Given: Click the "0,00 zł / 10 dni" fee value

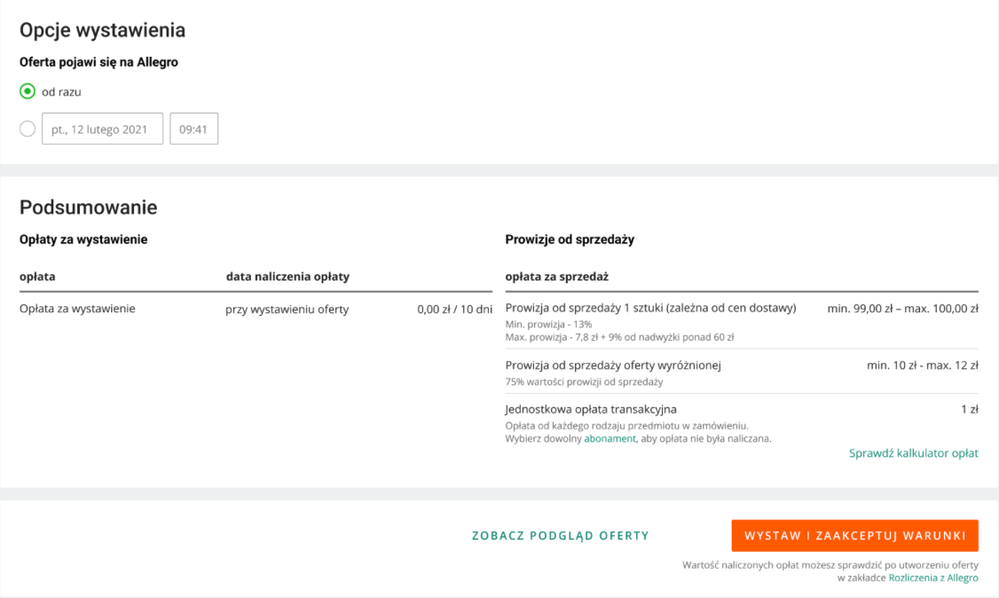Looking at the screenshot, I should [454, 309].
